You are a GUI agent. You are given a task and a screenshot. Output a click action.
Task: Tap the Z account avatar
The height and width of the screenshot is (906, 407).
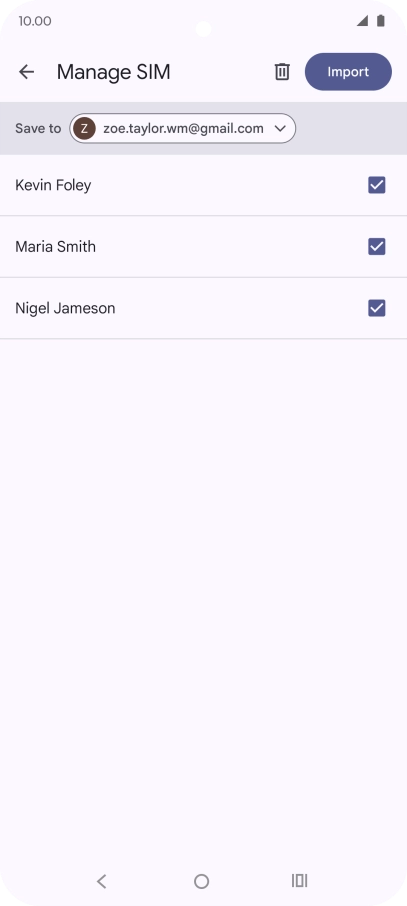click(x=84, y=128)
